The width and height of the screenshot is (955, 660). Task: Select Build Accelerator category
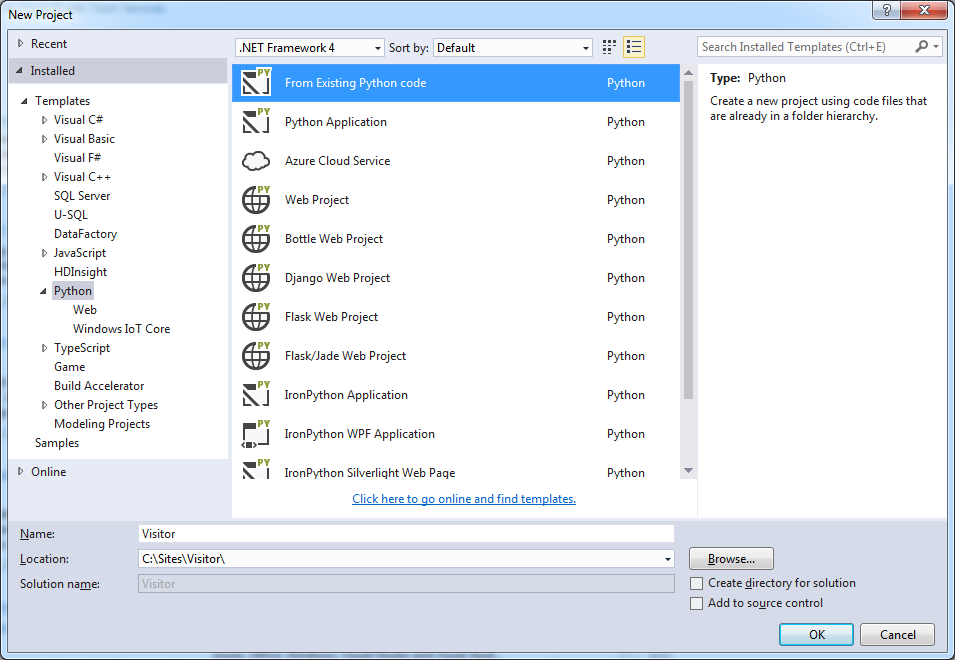(x=99, y=385)
